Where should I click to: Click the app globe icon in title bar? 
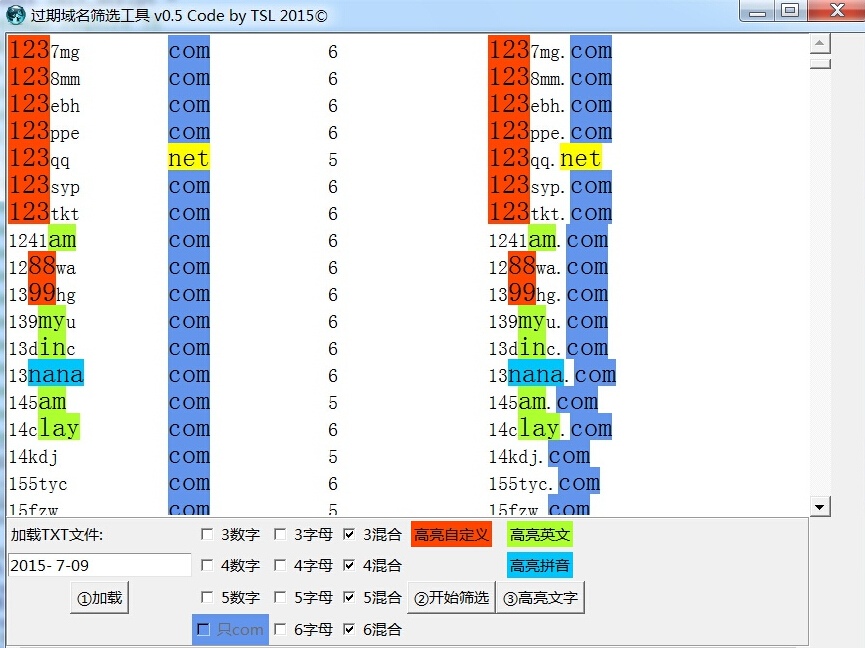(15, 15)
